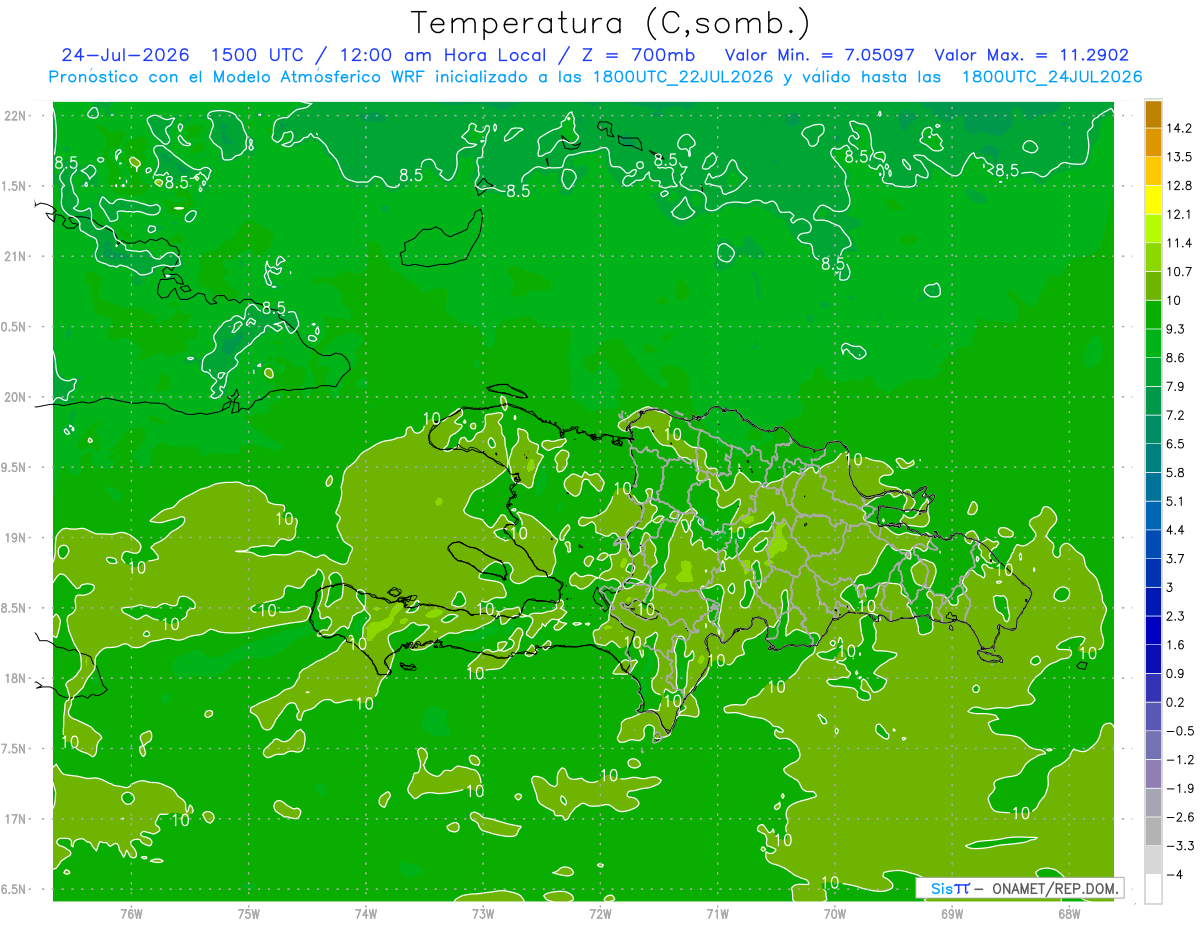Click the 0.9 color scale value
Viewport: 1200px width, 927px height.
click(1175, 673)
